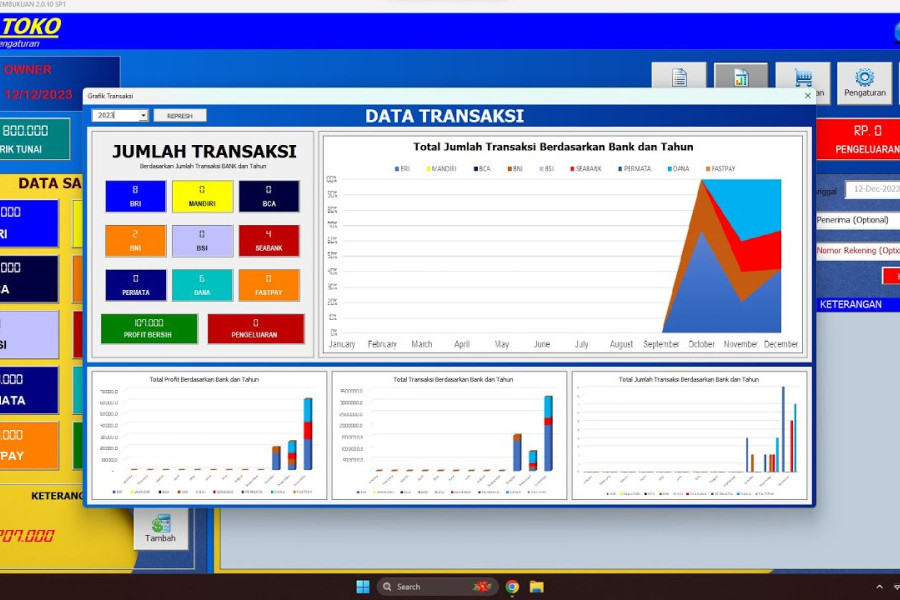
Task: Open the Windows Start menu
Action: coord(363,586)
